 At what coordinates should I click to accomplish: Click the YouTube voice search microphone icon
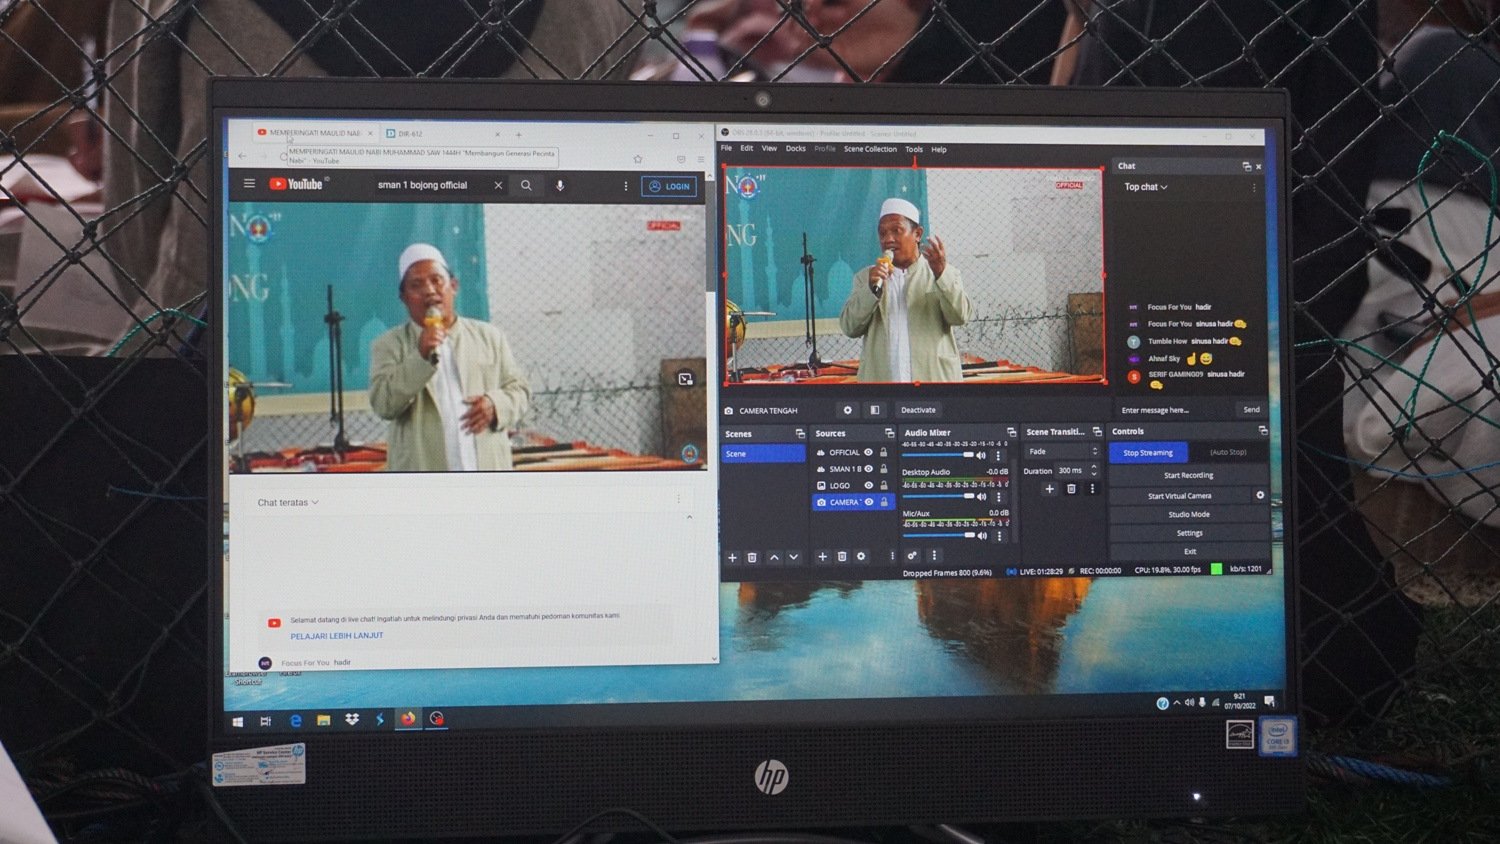pyautogui.click(x=560, y=186)
